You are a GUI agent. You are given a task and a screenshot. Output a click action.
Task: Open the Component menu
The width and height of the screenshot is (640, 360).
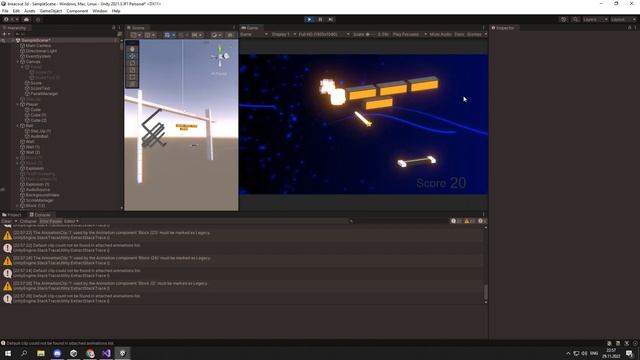tap(77, 11)
